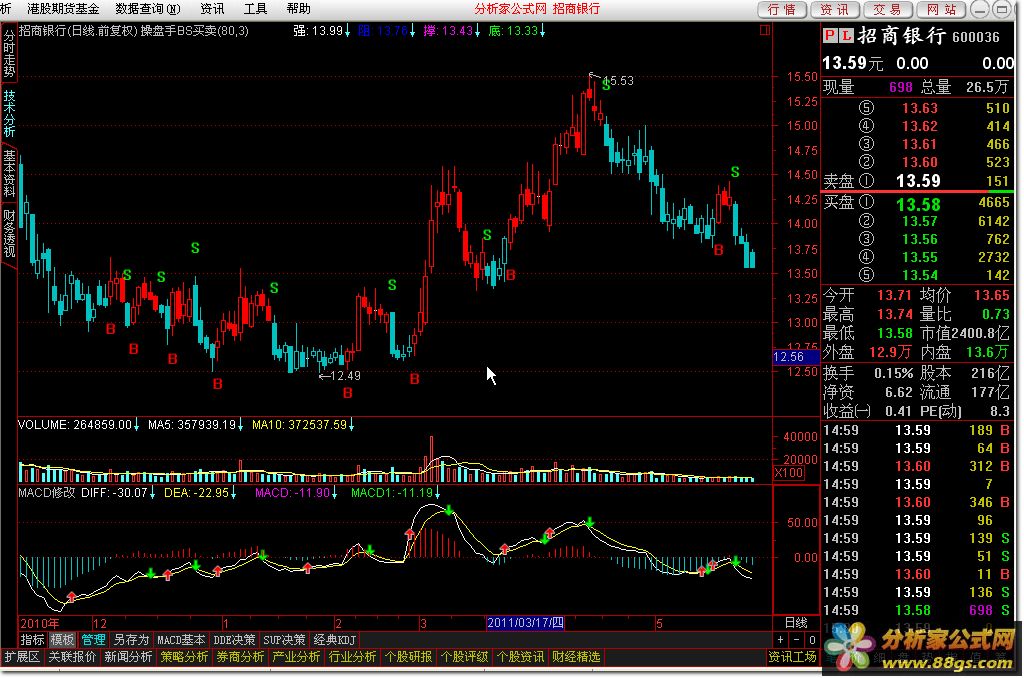Click the MA10 volume down arrow
Screen dimensions: 1024x678
[x=351, y=425]
